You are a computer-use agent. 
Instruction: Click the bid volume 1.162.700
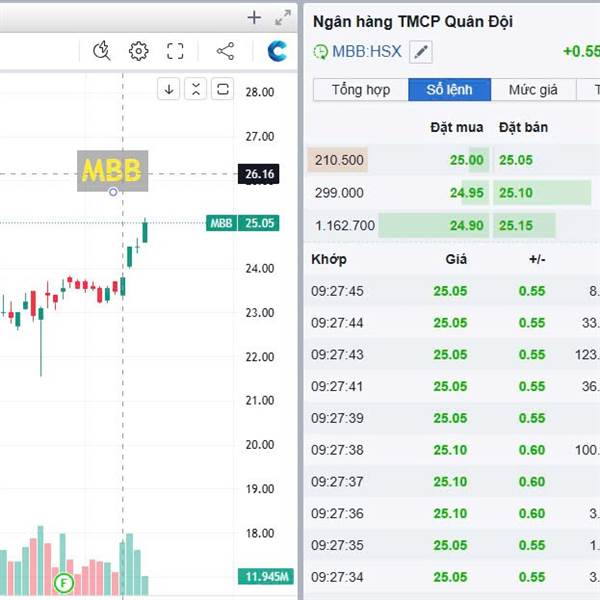(x=345, y=226)
